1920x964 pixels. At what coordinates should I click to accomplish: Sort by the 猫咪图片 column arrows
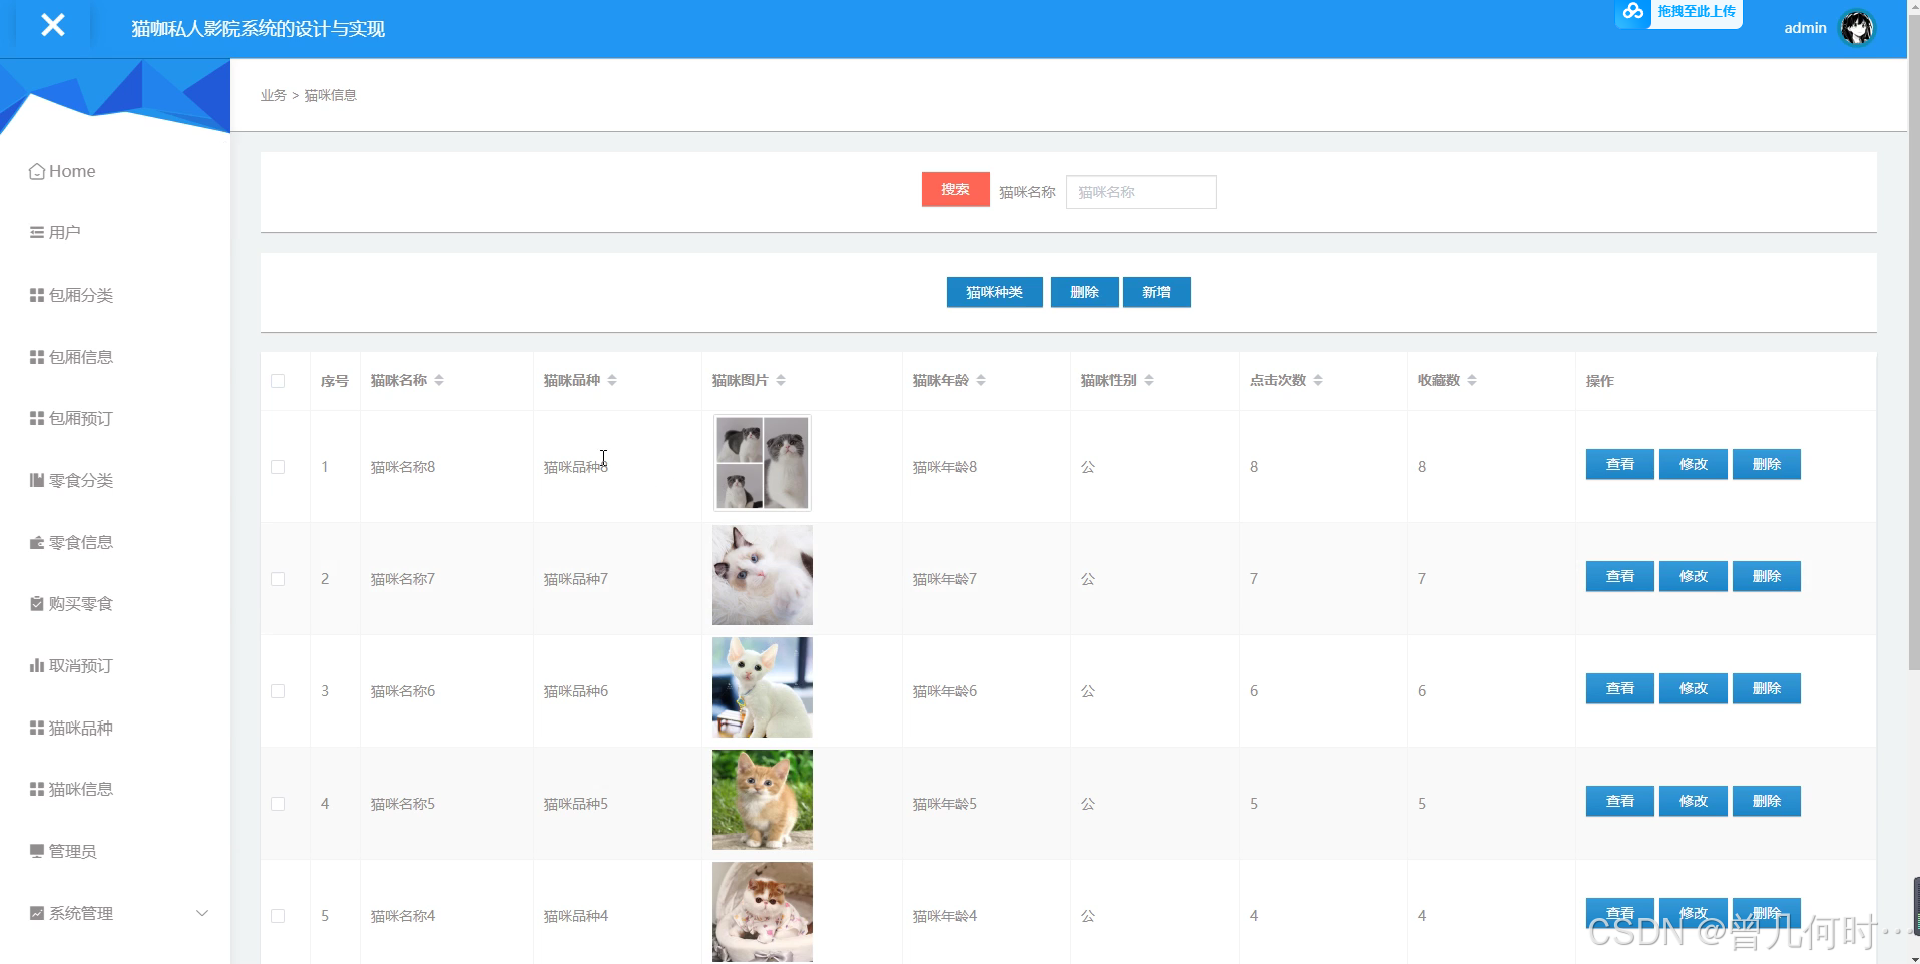pyautogui.click(x=781, y=380)
